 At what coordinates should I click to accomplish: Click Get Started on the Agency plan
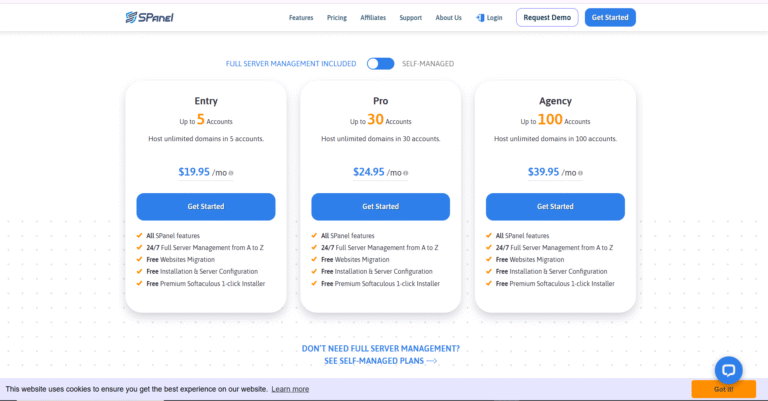coord(555,207)
